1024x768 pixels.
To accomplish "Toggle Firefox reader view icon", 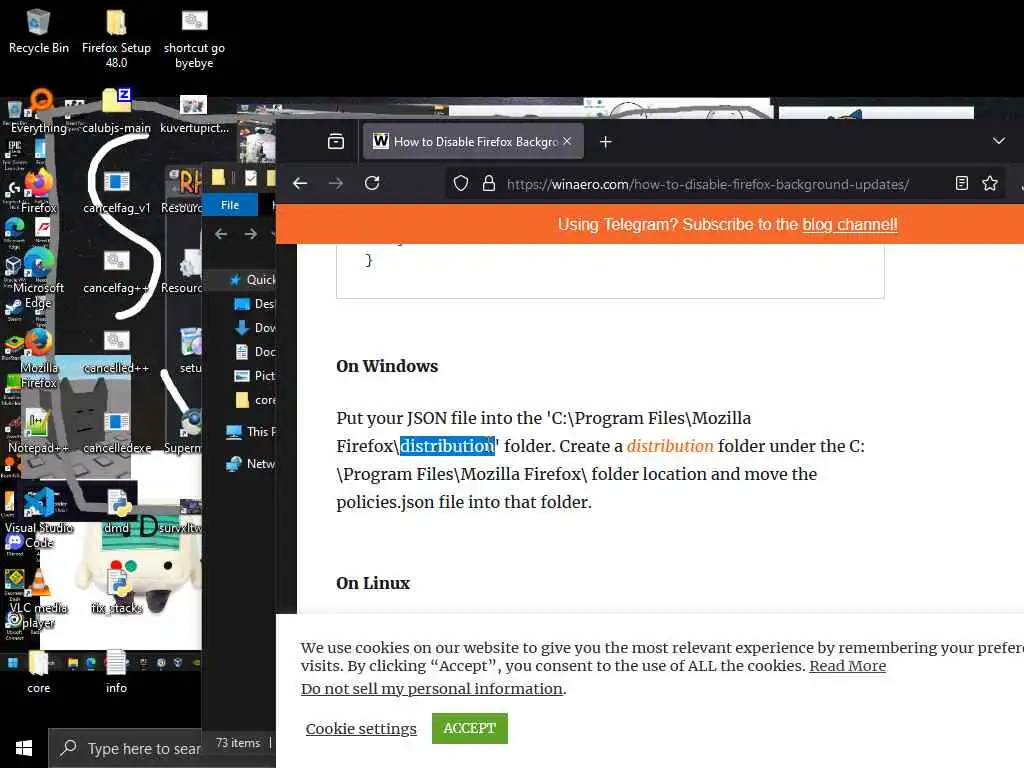I will [961, 184].
